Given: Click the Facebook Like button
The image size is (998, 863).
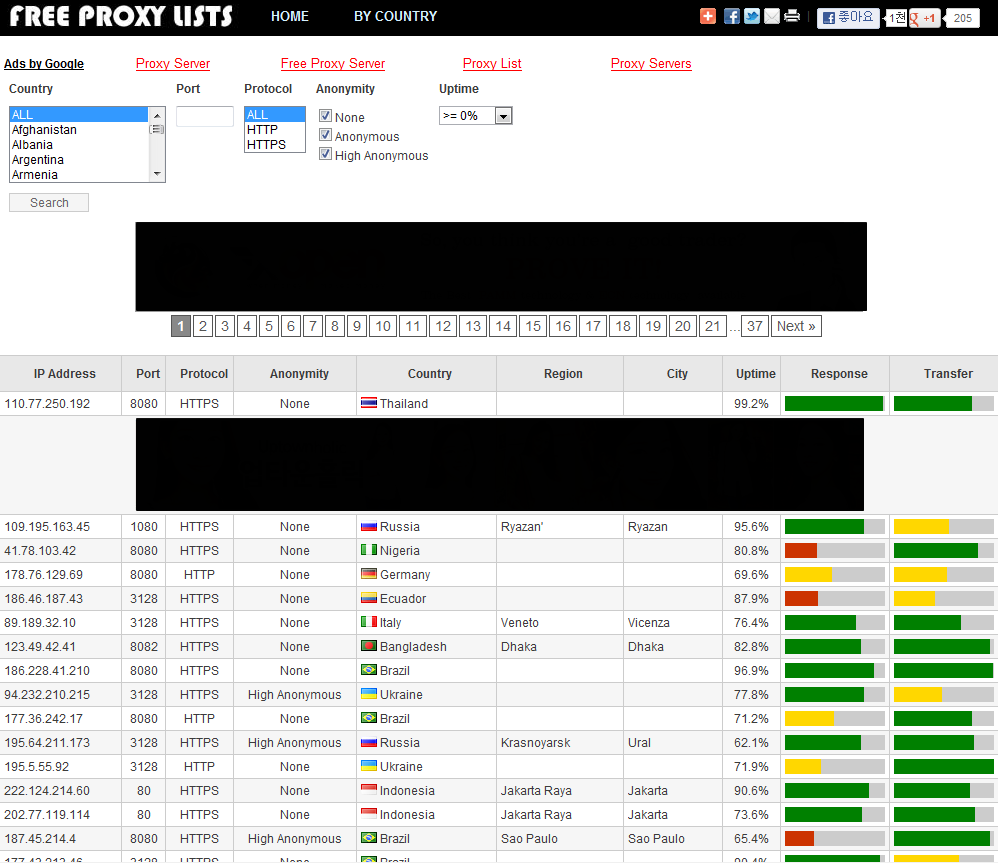Looking at the screenshot, I should 848,18.
